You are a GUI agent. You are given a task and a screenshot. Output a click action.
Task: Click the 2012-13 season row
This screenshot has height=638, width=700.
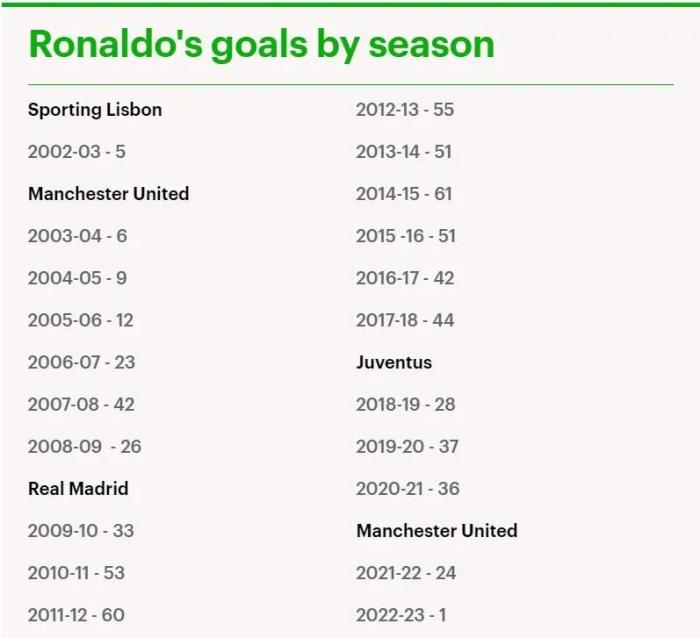(x=405, y=110)
